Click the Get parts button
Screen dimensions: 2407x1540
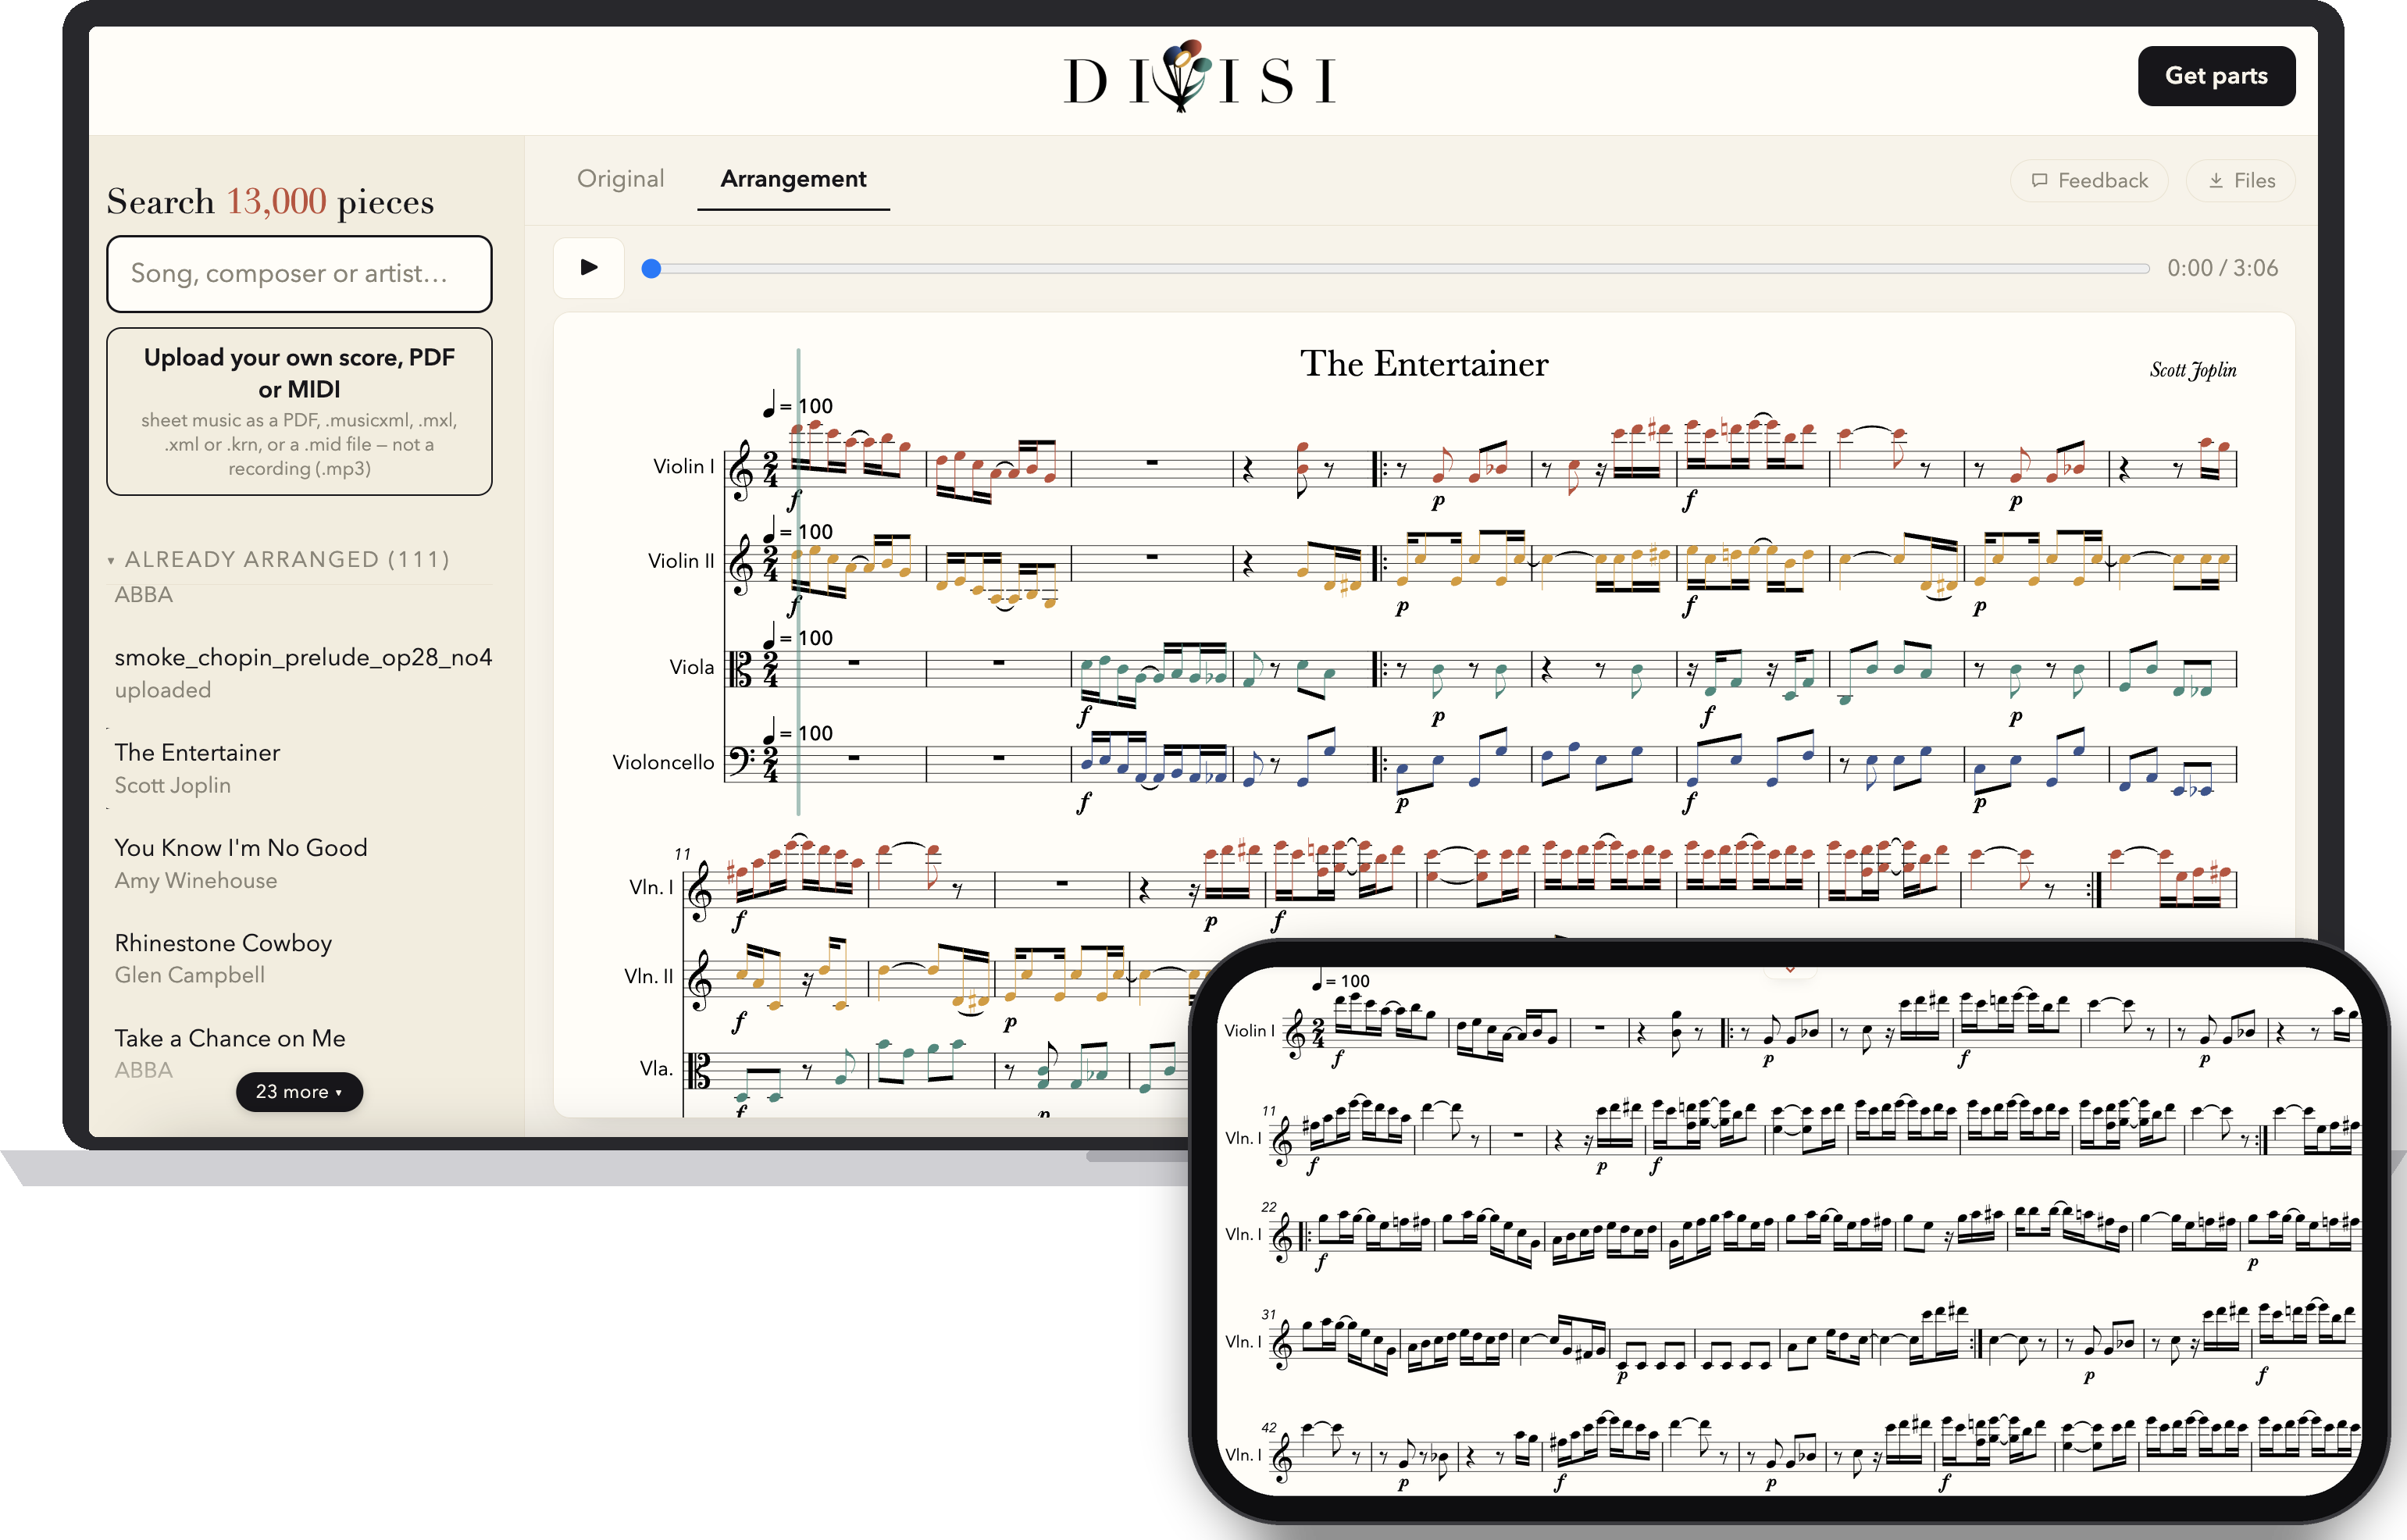coord(2216,76)
